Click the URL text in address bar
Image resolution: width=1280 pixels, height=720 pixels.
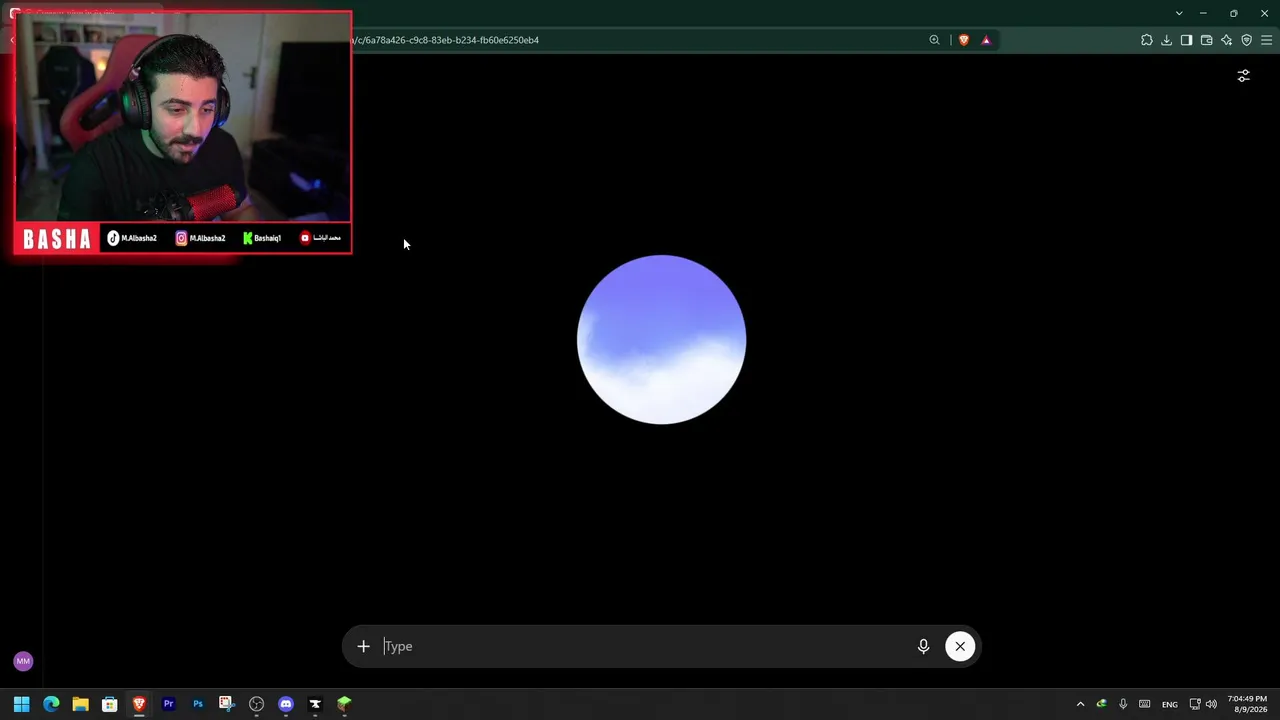[445, 40]
